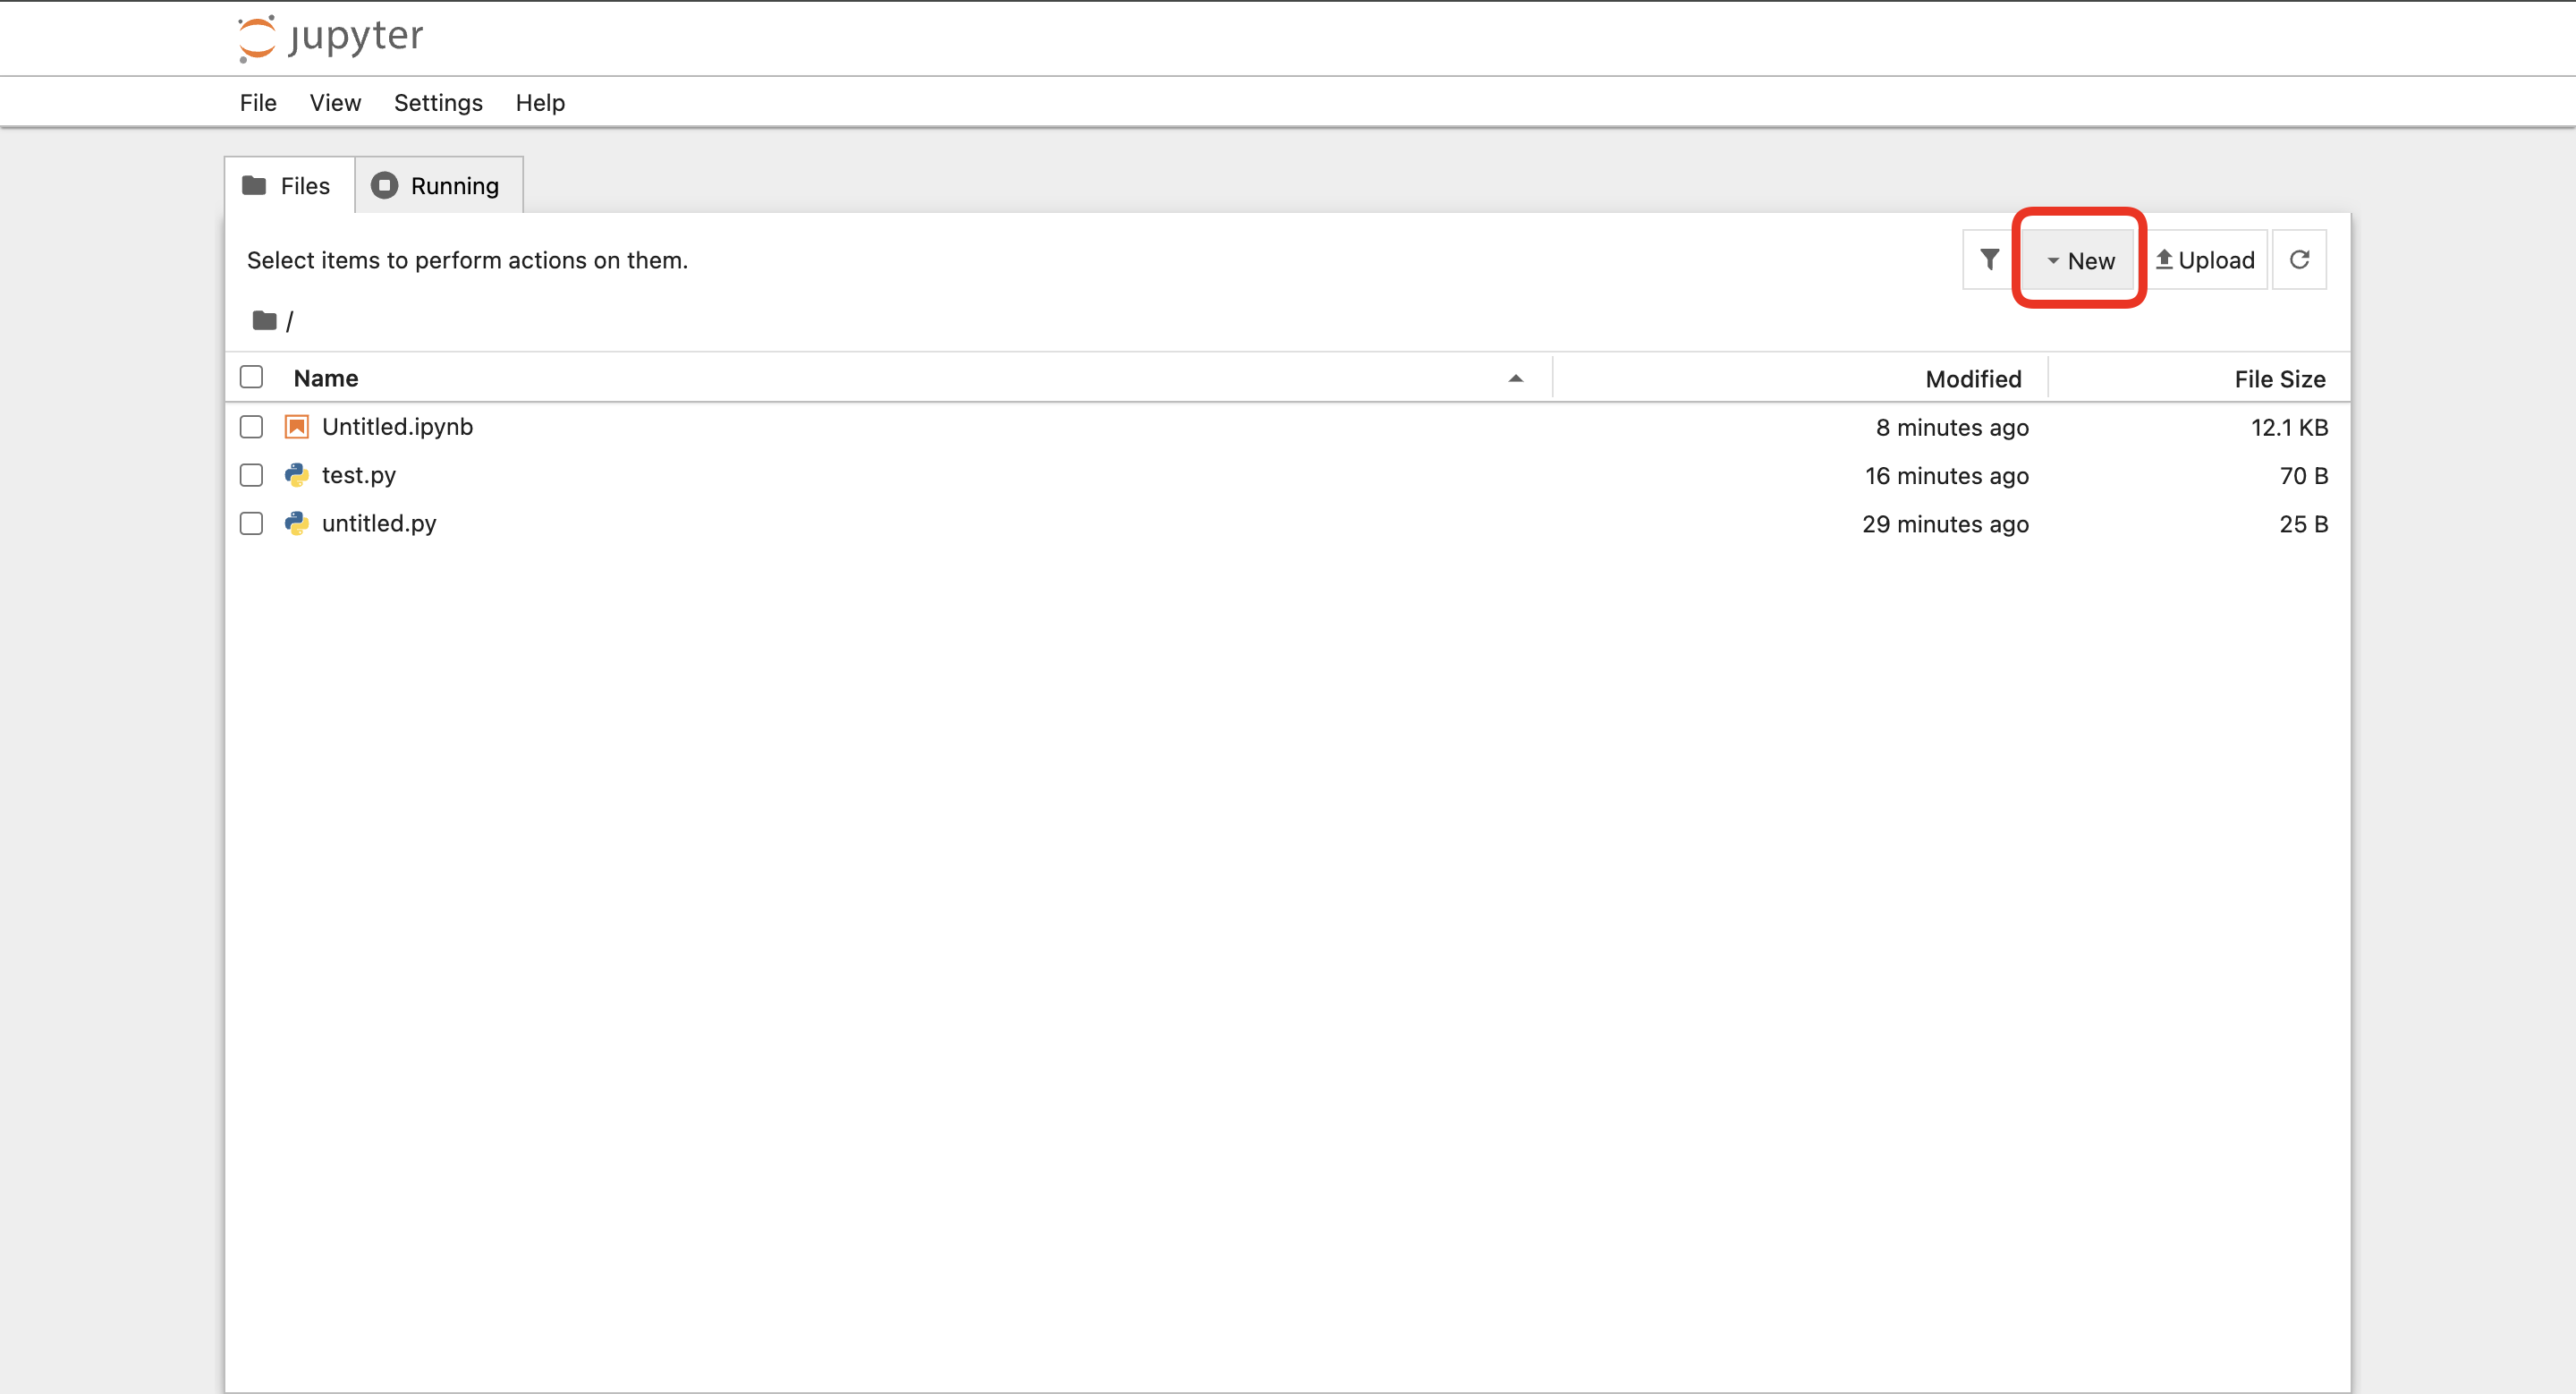Check the select-all checkbox in header
Viewport: 2576px width, 1394px height.
coord(251,377)
